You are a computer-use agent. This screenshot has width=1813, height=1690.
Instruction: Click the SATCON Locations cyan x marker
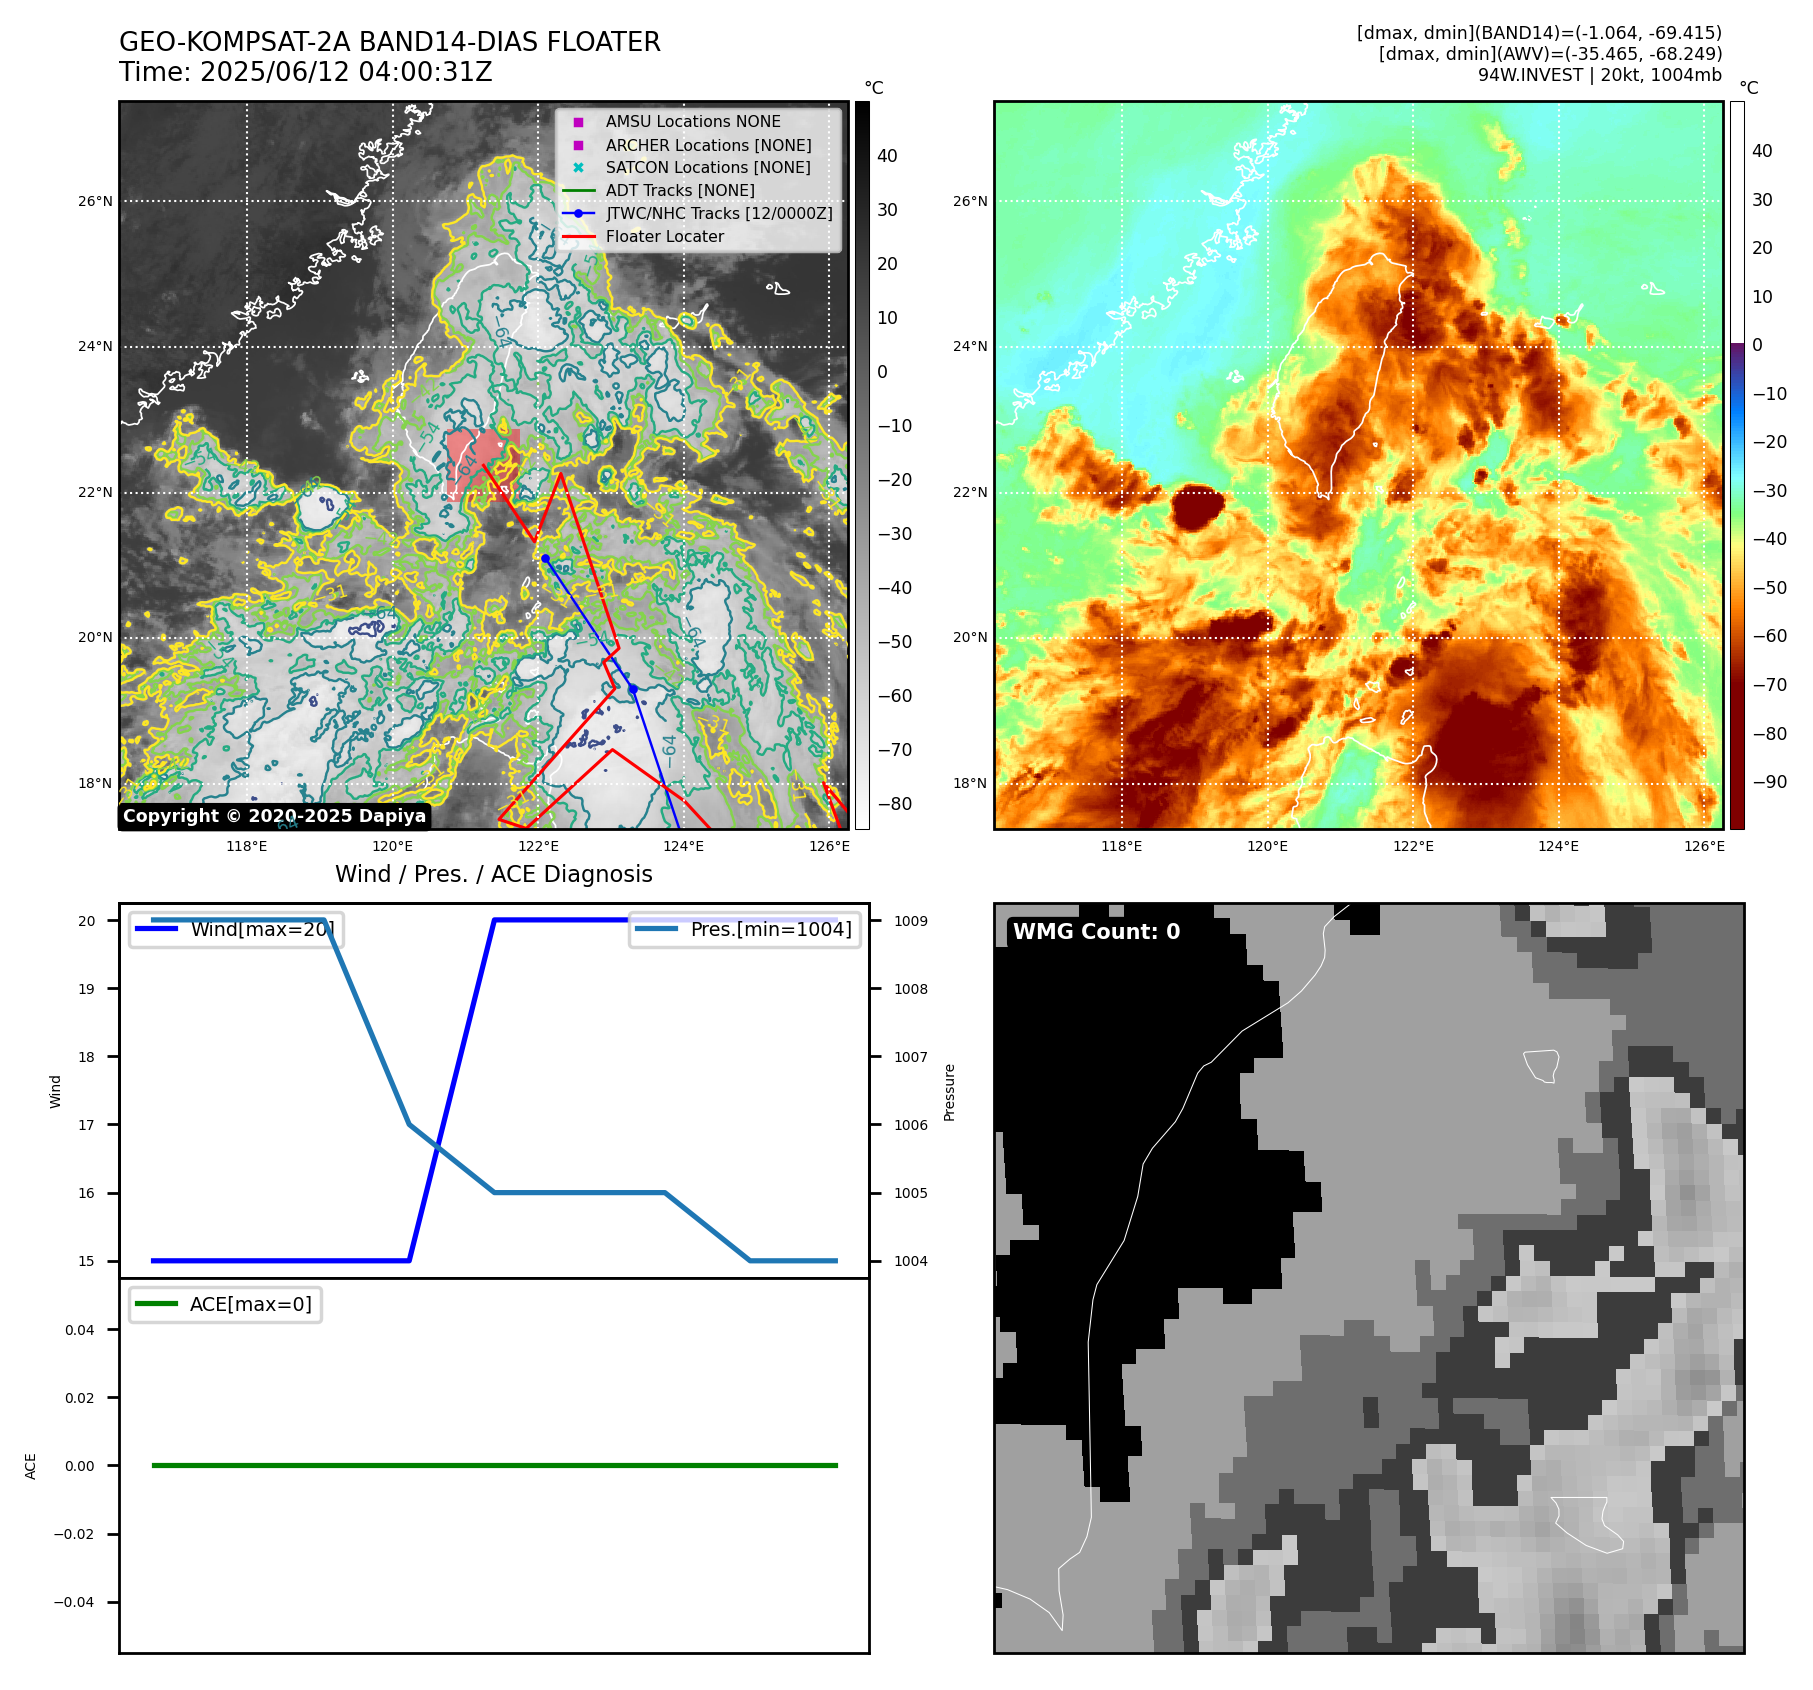(x=578, y=168)
